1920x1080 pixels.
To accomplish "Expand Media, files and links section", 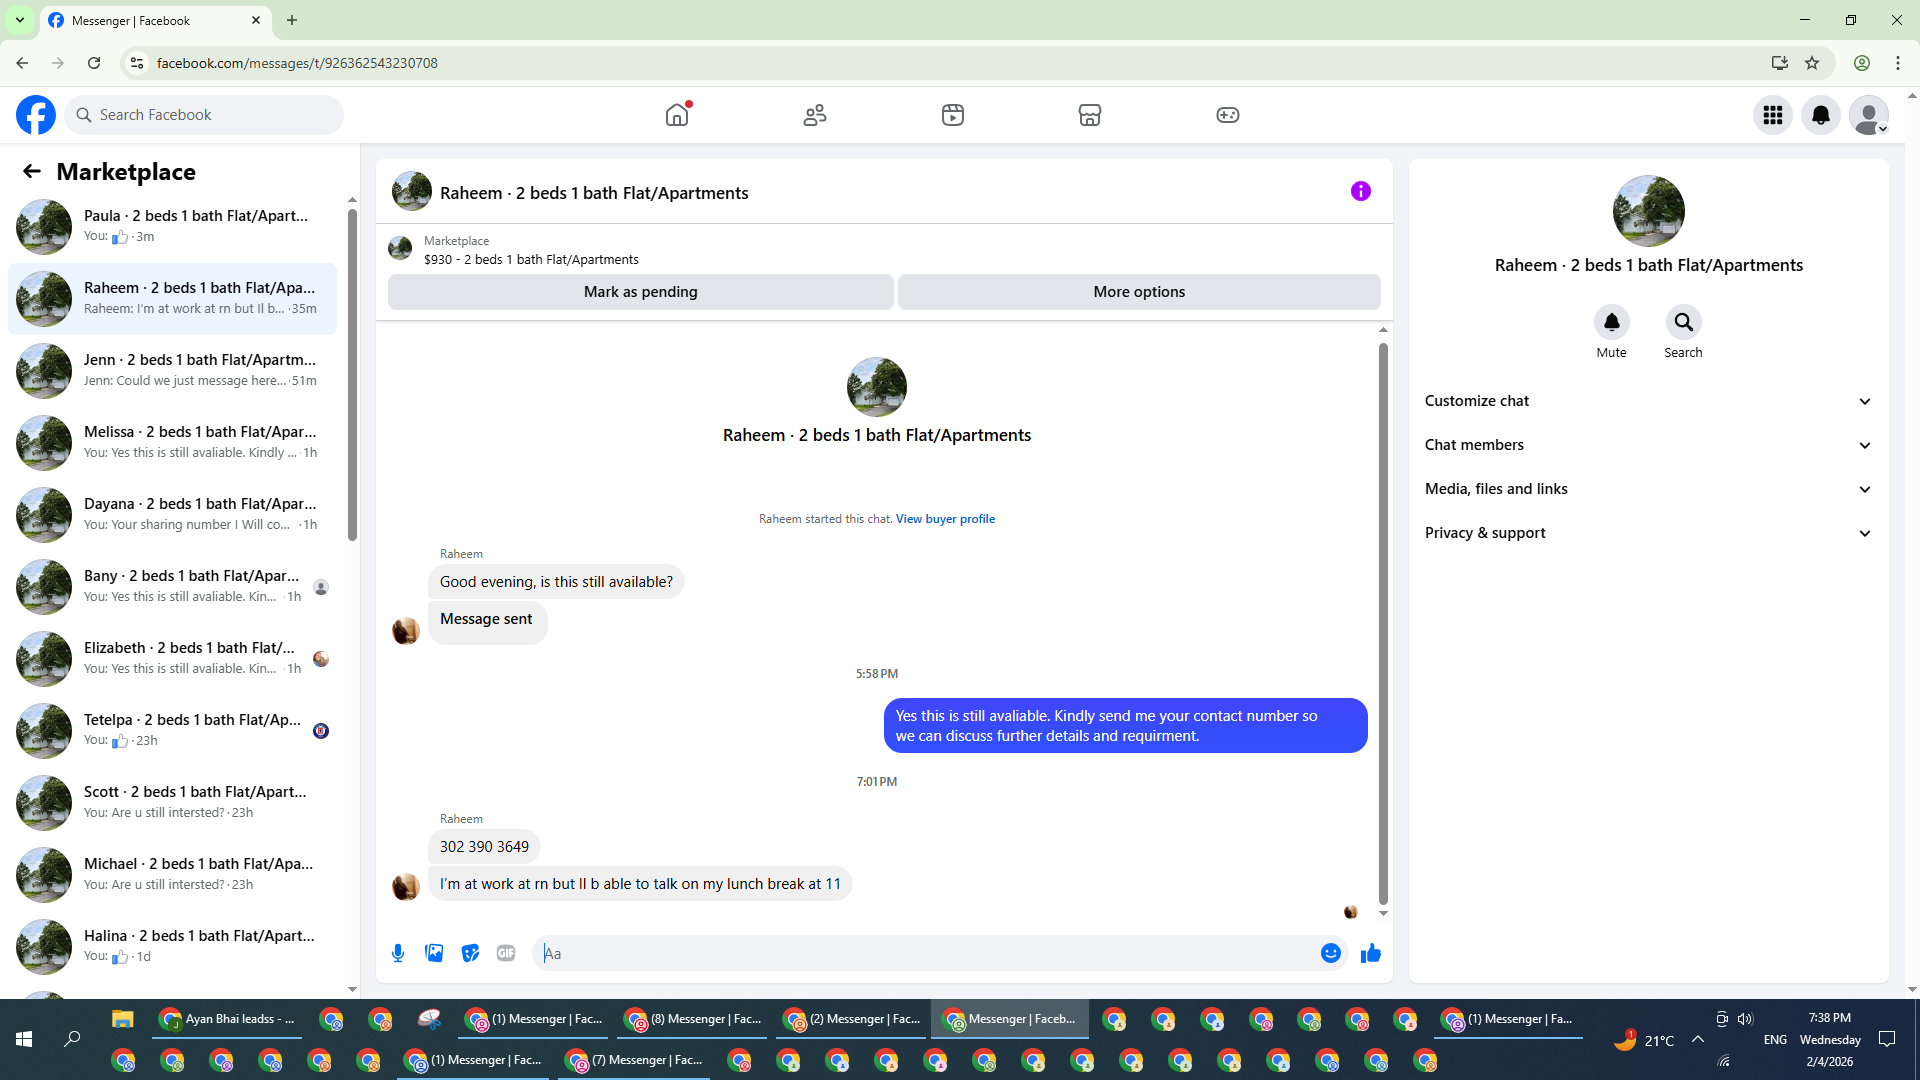I will (x=1648, y=489).
